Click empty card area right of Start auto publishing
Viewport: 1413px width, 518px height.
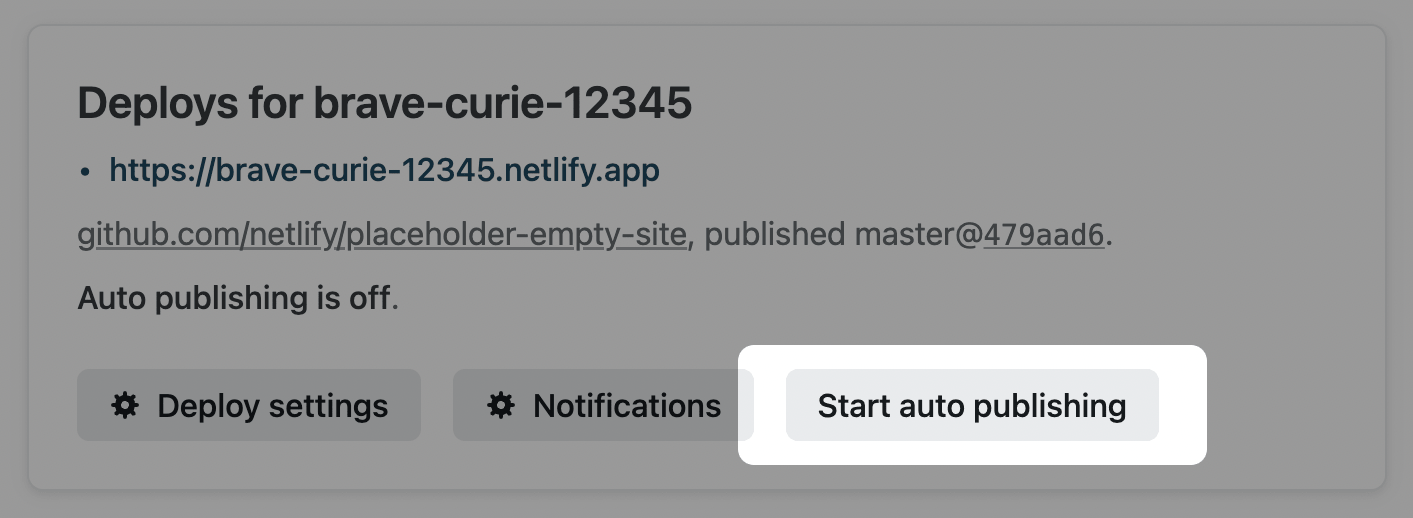[1295, 405]
